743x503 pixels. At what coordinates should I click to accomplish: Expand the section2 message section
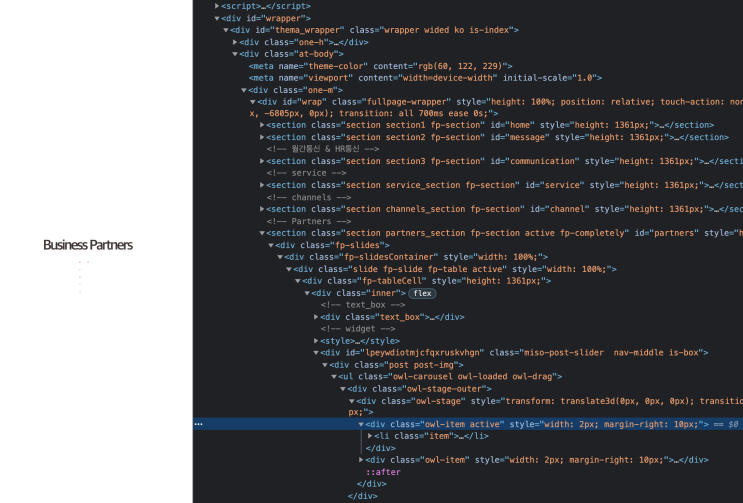click(x=262, y=137)
